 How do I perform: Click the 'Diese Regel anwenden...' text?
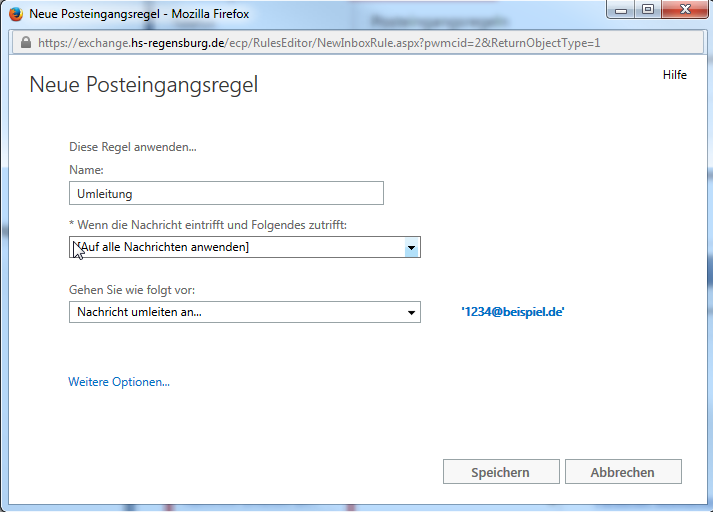coord(133,147)
